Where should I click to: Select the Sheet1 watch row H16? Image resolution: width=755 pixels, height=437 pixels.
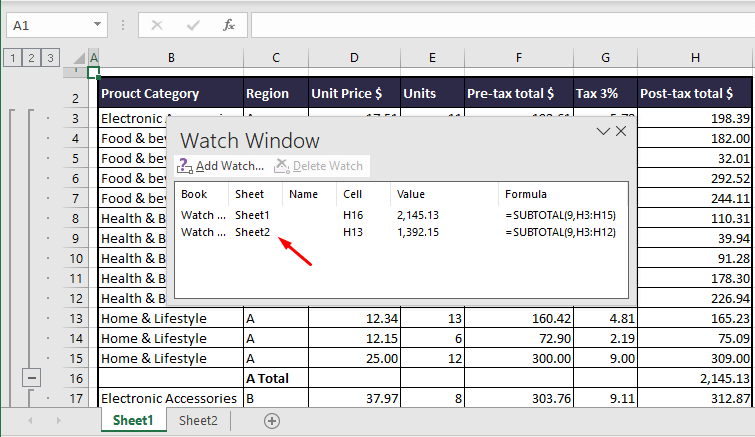401,215
